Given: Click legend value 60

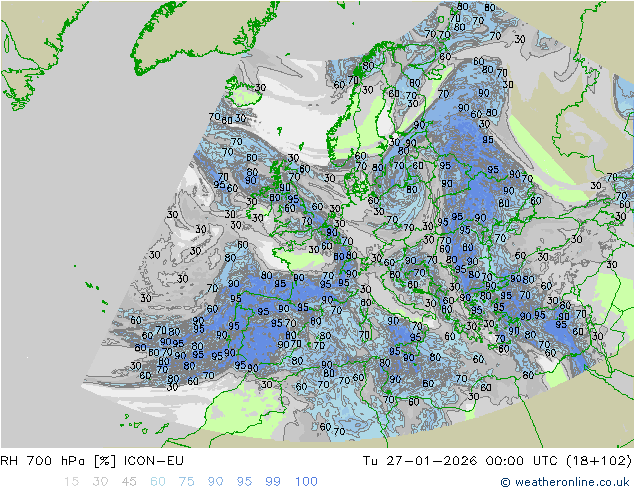Looking at the screenshot, I should click(x=158, y=482).
